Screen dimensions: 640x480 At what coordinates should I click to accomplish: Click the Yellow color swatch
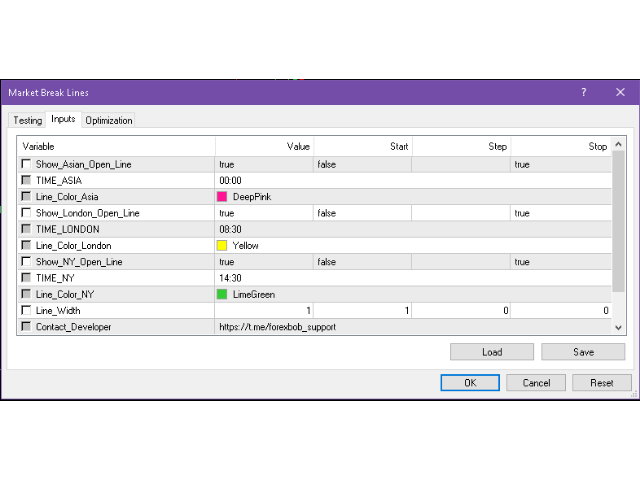tap(222, 245)
